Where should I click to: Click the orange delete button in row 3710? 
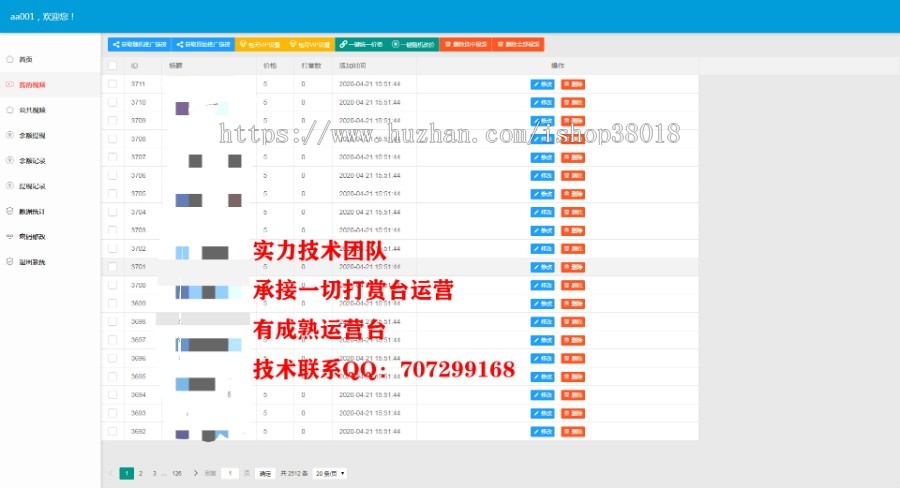tap(573, 102)
